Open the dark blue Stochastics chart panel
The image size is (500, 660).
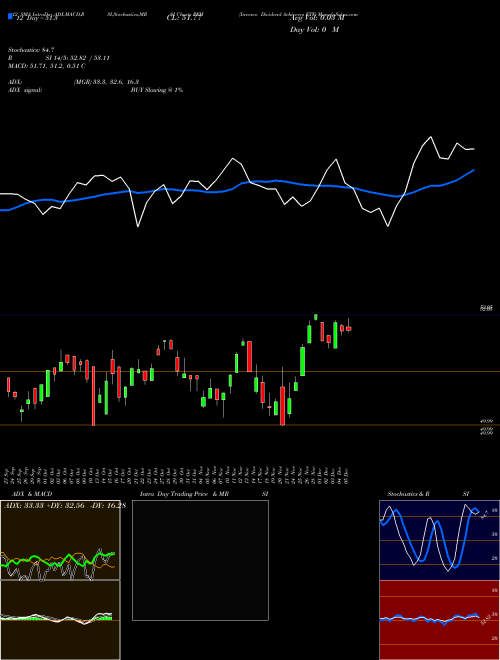pos(439,540)
